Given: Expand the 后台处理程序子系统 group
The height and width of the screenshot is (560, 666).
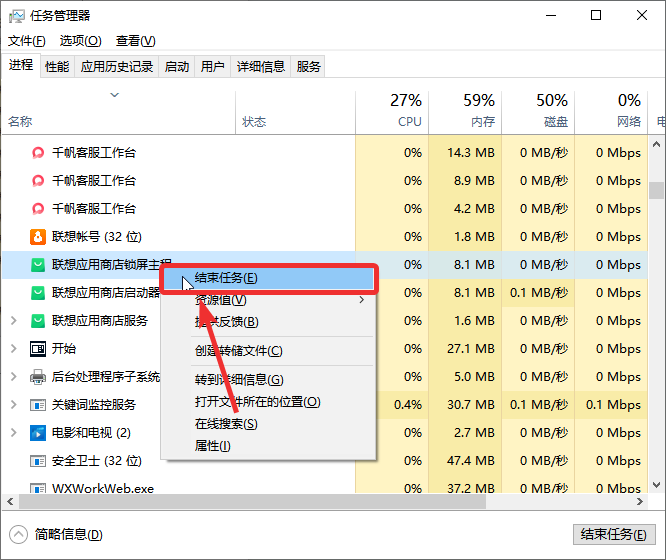Looking at the screenshot, I should click(x=14, y=377).
